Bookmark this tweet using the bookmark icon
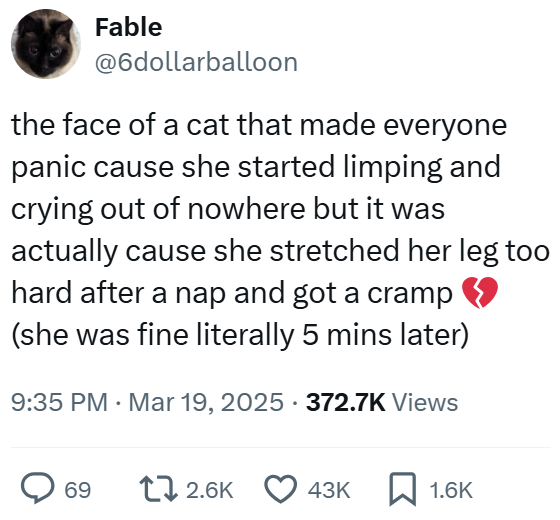The height and width of the screenshot is (520, 560). [x=402, y=489]
